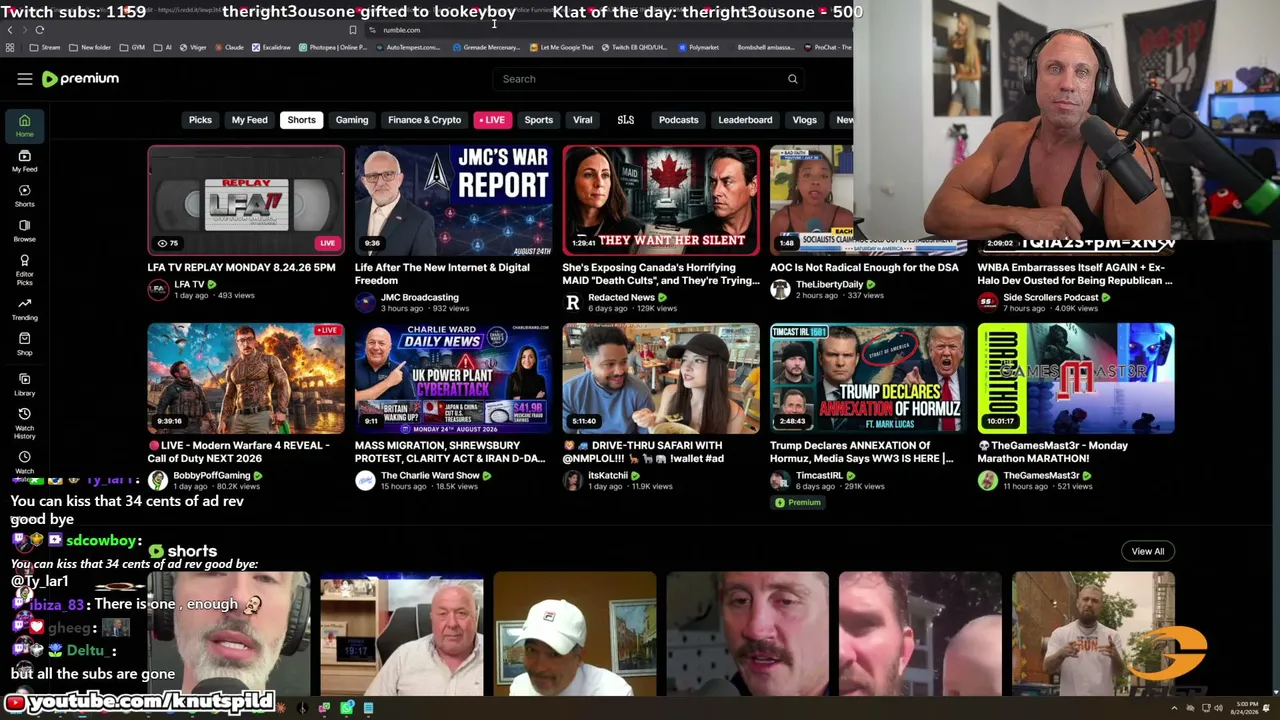The width and height of the screenshot is (1280, 720).
Task: Select the My Feed category tab
Action: coord(250,120)
